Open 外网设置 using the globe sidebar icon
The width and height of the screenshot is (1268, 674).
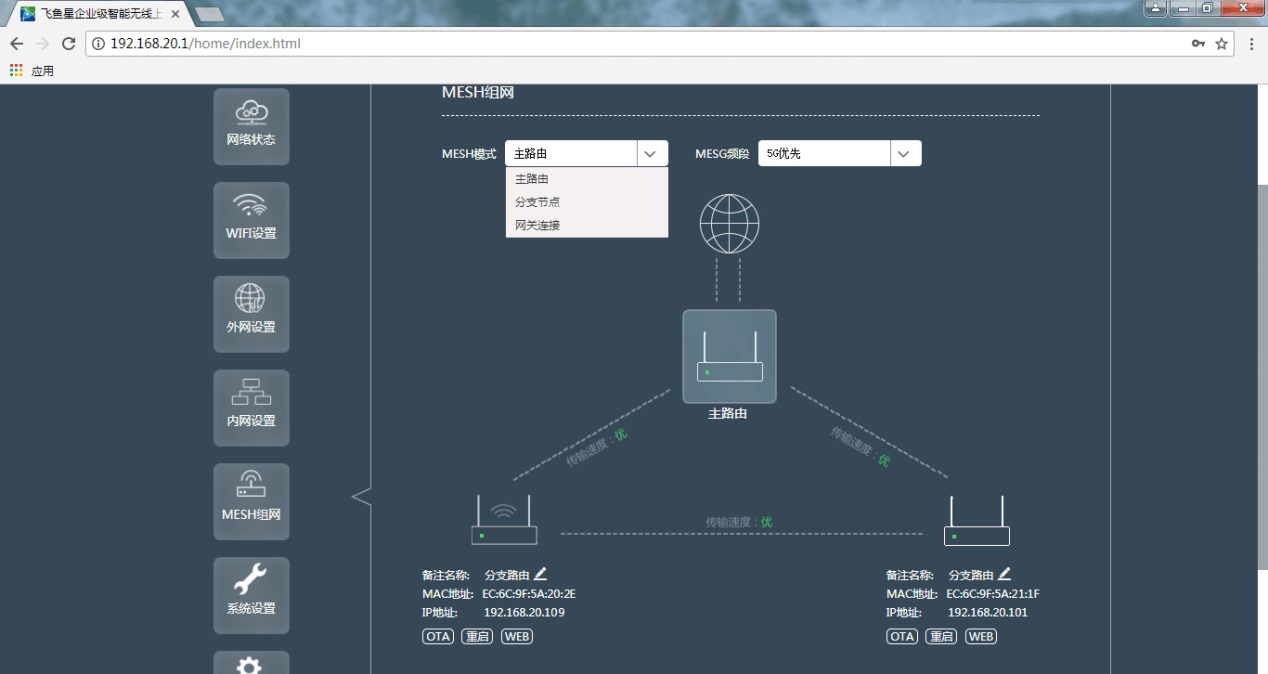(x=251, y=313)
